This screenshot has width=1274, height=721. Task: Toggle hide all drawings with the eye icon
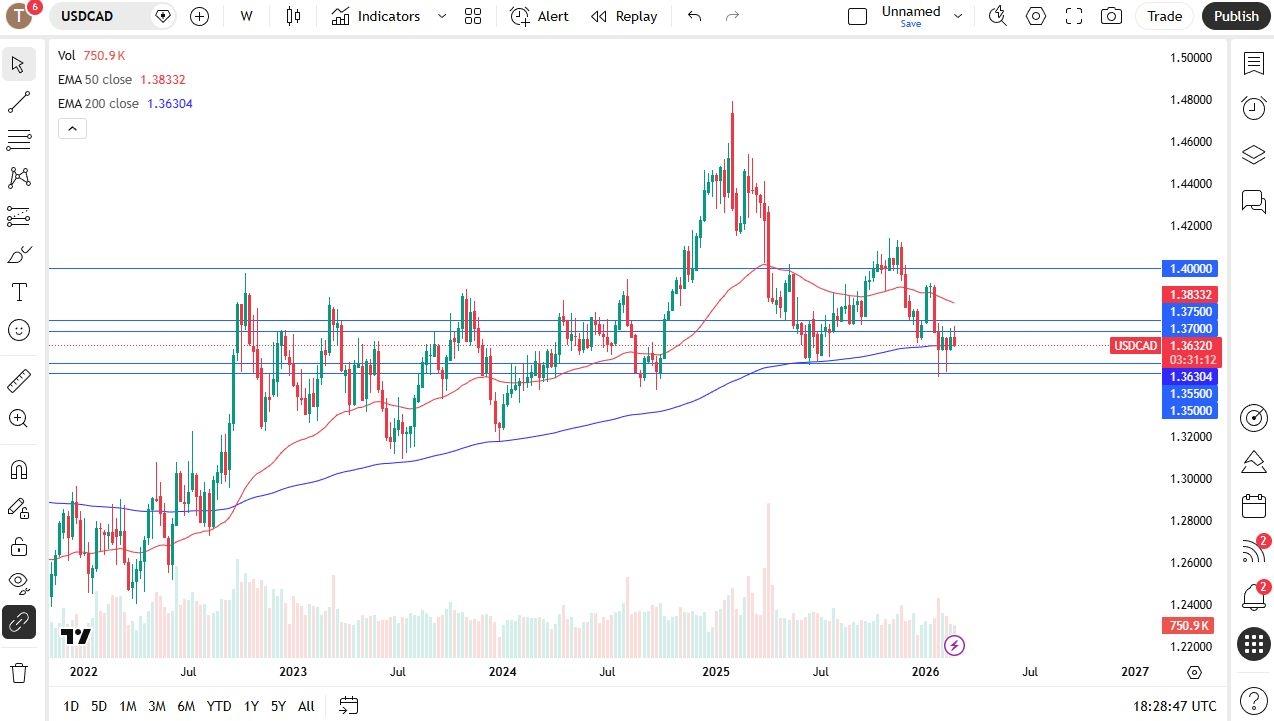pos(18,582)
